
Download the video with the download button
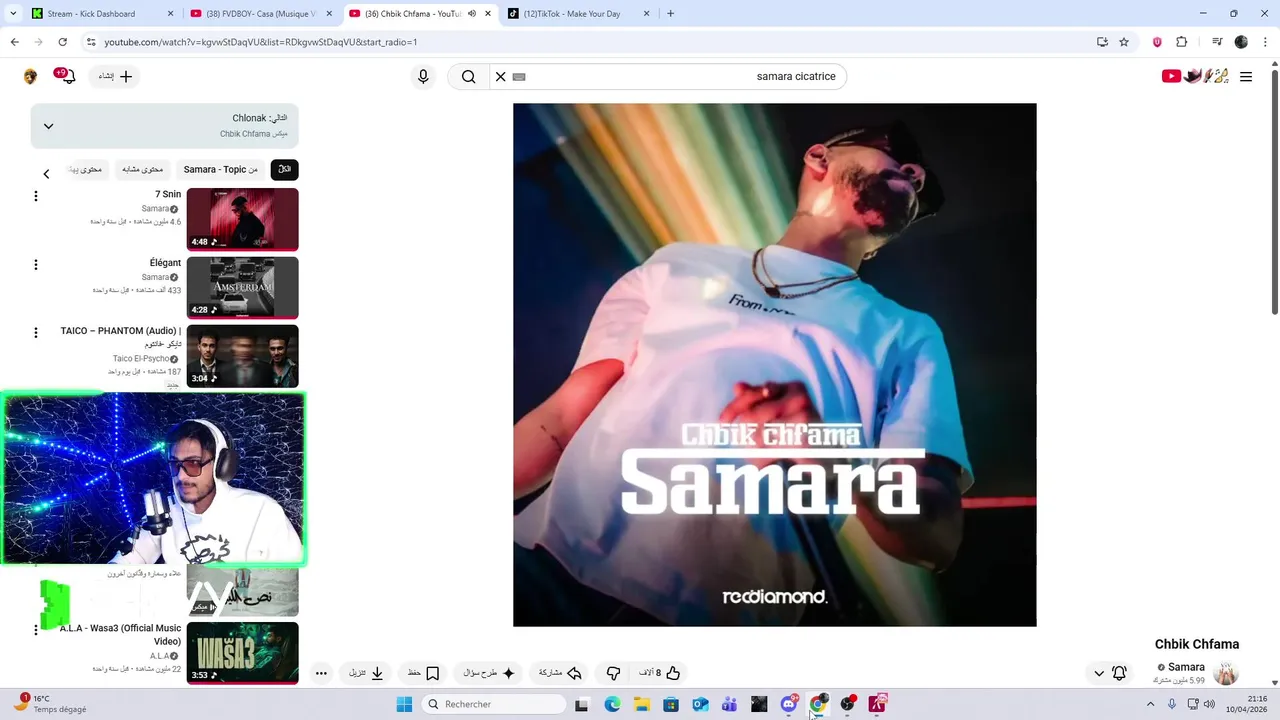(x=366, y=673)
